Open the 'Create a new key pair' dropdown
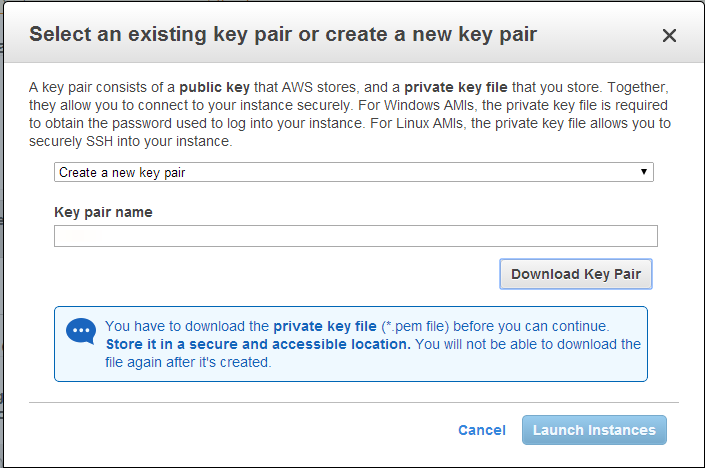This screenshot has width=705, height=468. point(353,172)
